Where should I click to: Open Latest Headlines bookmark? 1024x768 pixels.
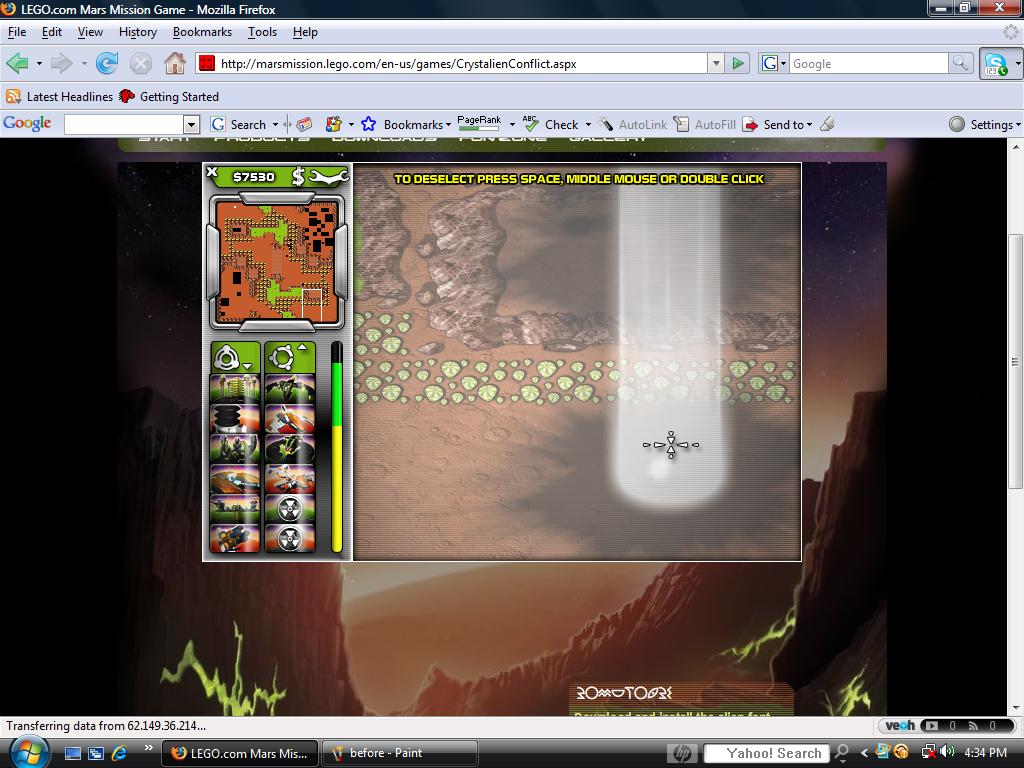[59, 97]
